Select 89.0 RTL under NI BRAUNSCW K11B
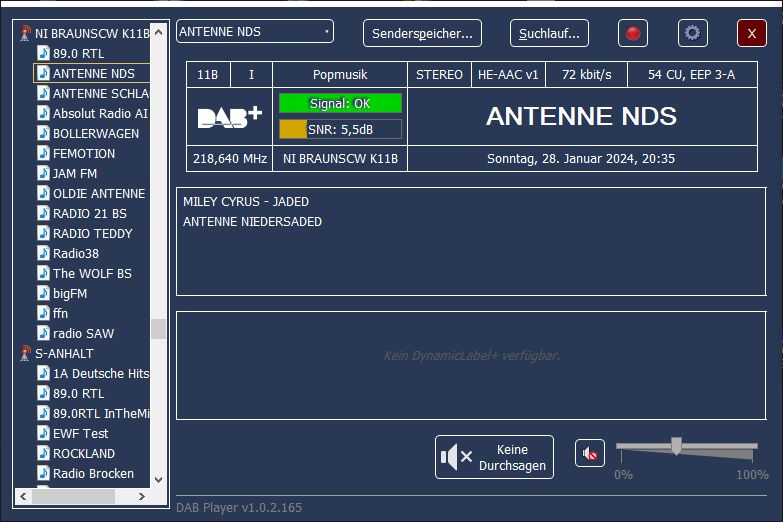 click(78, 53)
